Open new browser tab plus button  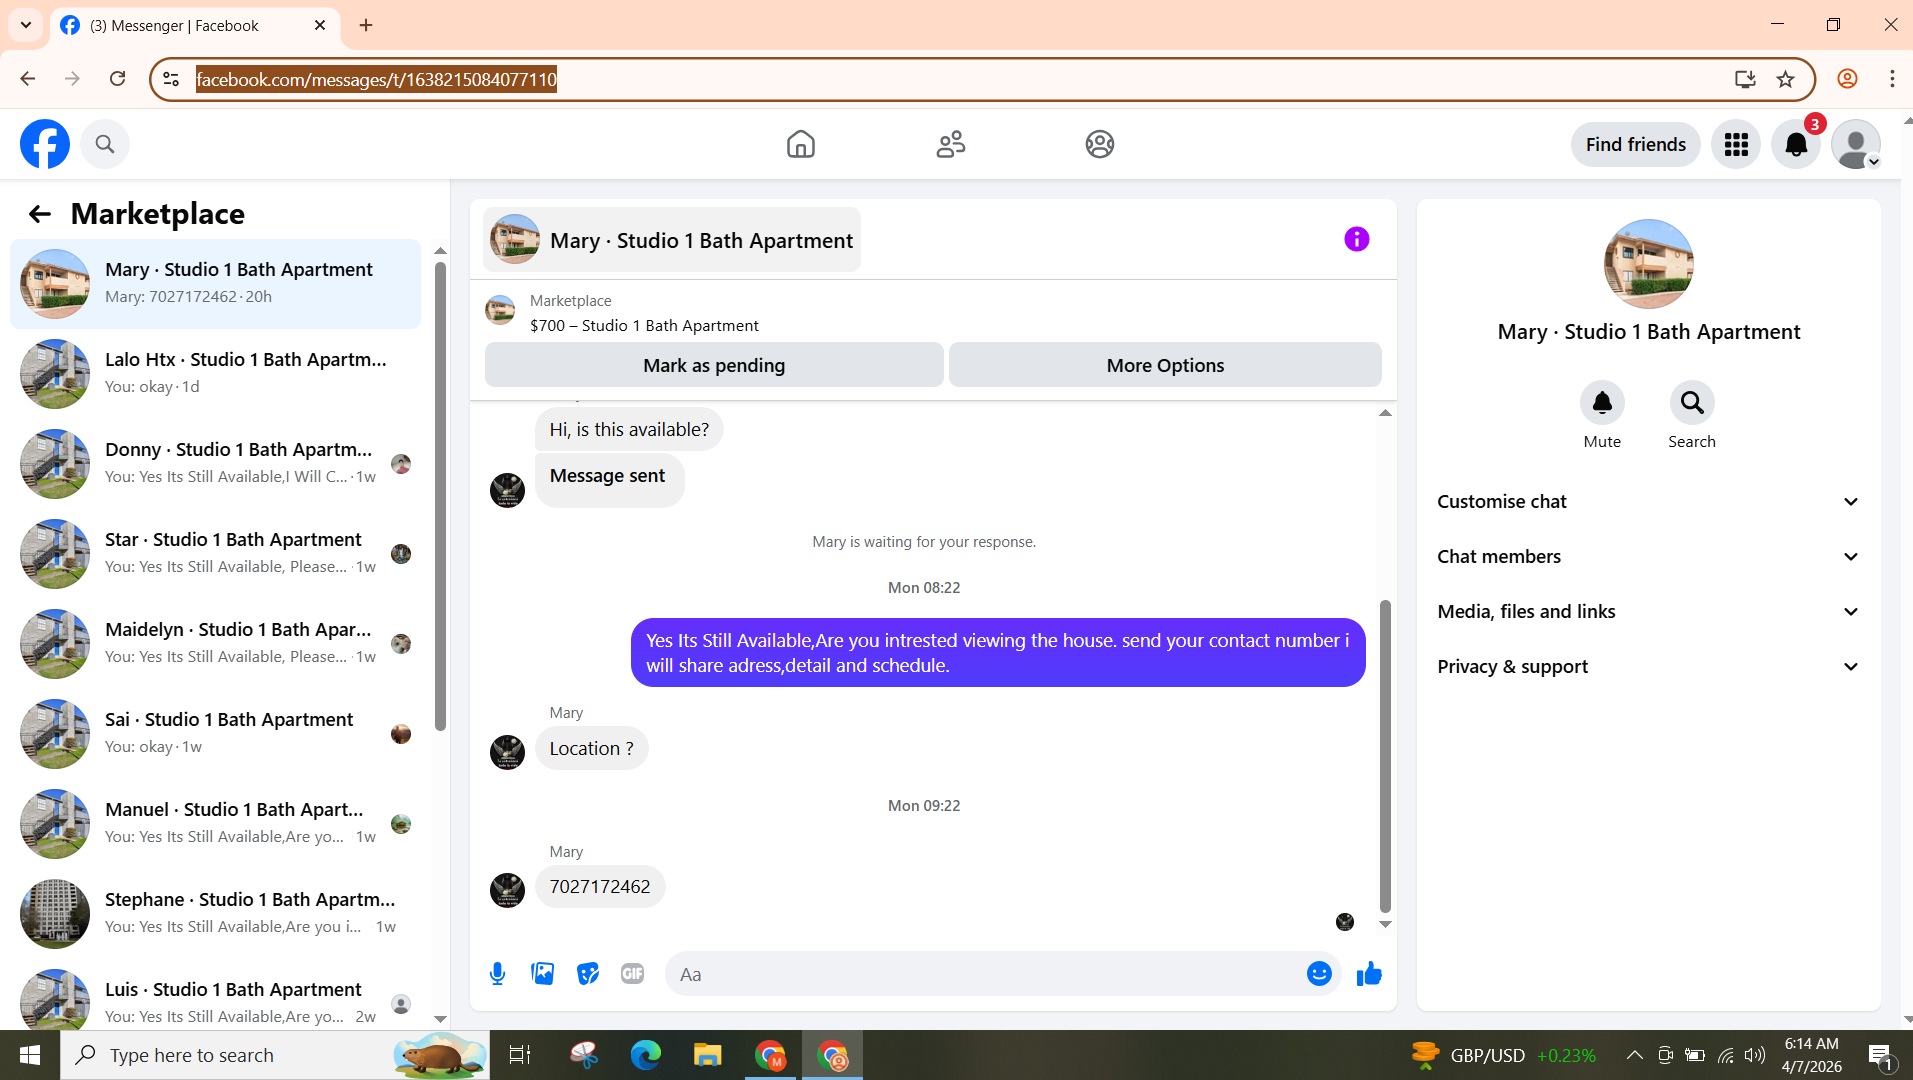click(366, 25)
